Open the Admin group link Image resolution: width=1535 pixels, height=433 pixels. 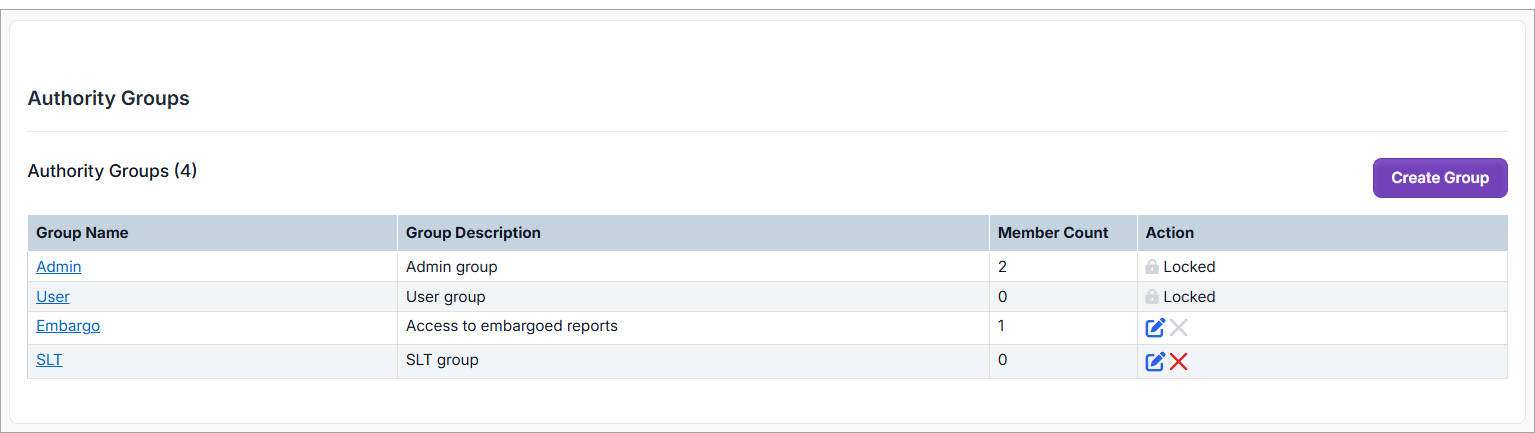point(59,267)
